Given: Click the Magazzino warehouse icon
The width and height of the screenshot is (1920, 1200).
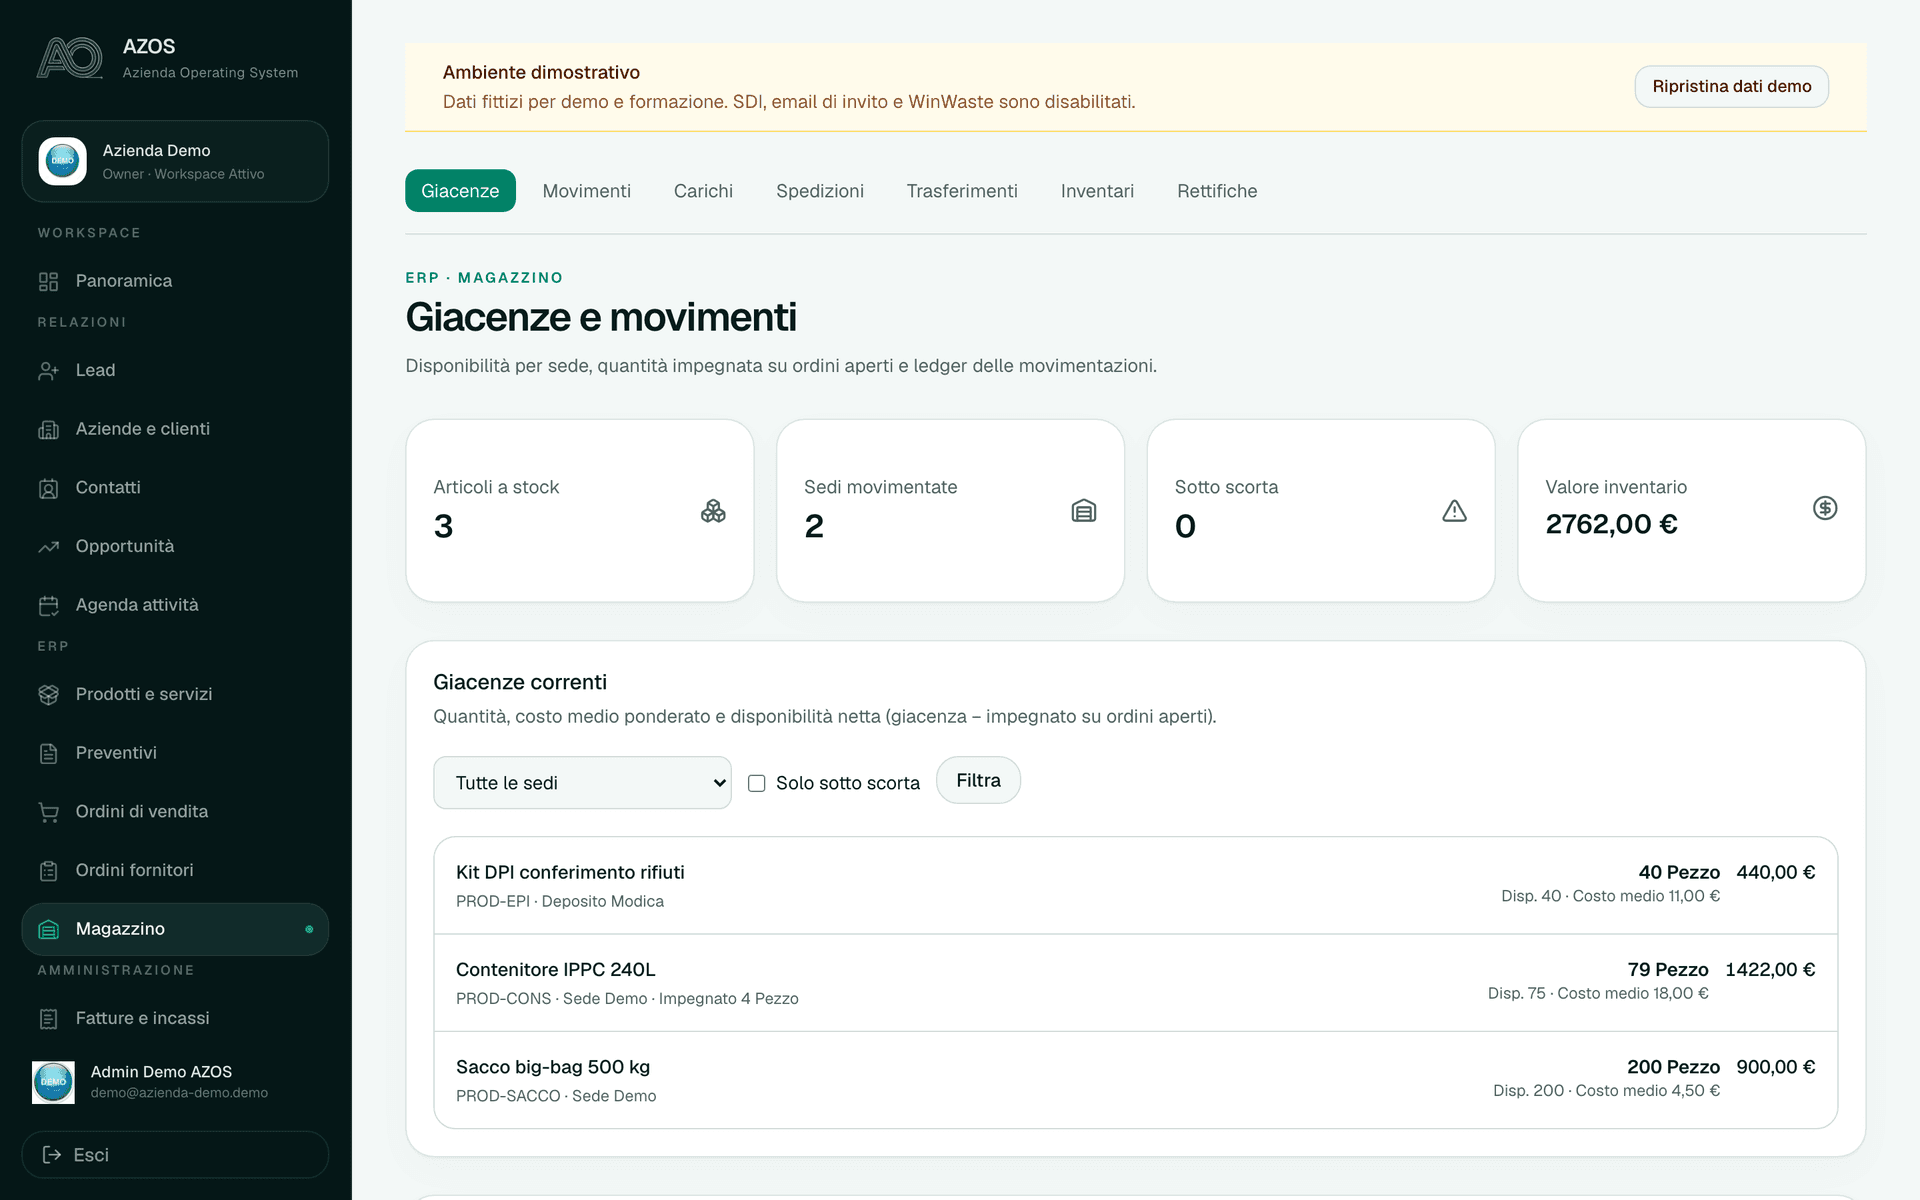Looking at the screenshot, I should (48, 929).
